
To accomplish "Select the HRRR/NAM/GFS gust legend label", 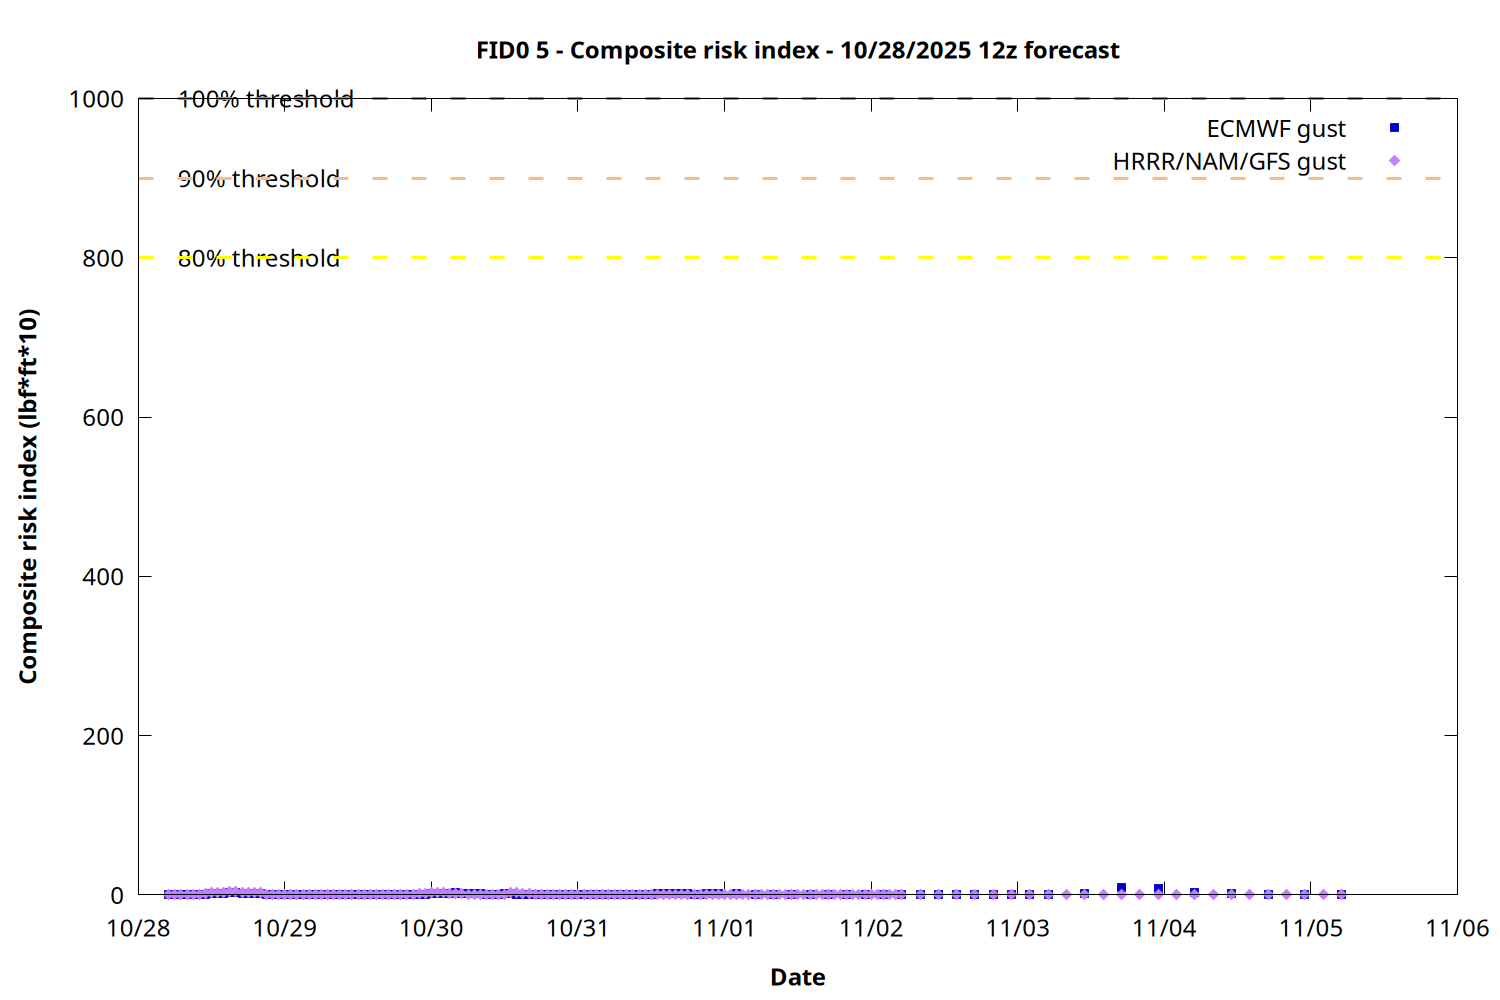I will pyautogui.click(x=1229, y=162).
